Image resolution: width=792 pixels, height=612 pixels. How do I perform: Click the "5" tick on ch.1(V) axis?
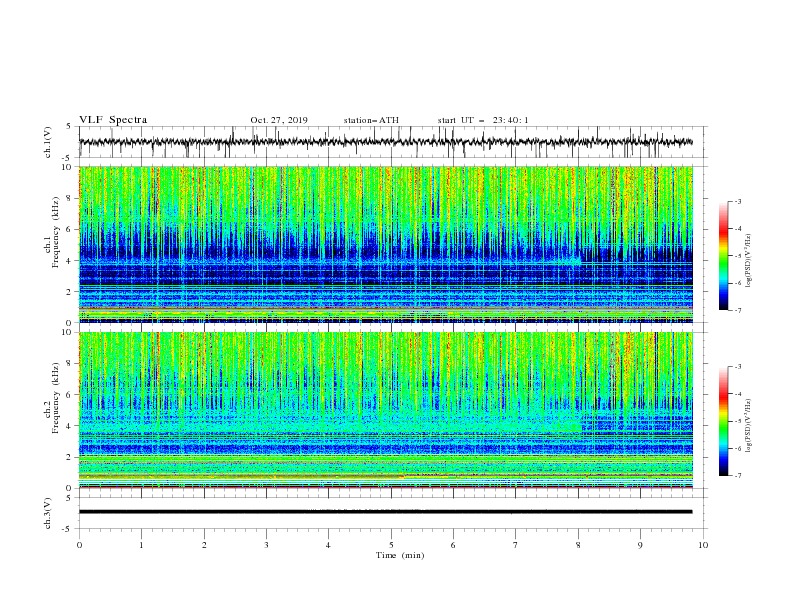tap(69, 127)
